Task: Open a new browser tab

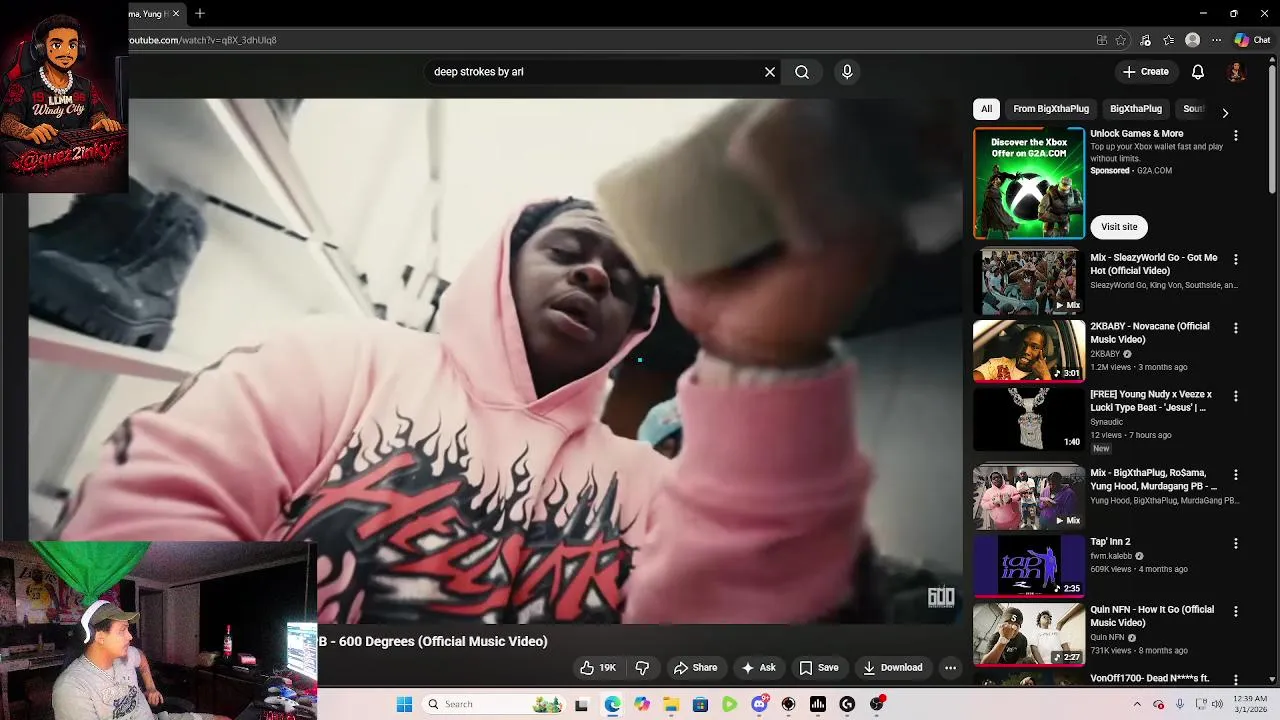Action: pyautogui.click(x=200, y=14)
